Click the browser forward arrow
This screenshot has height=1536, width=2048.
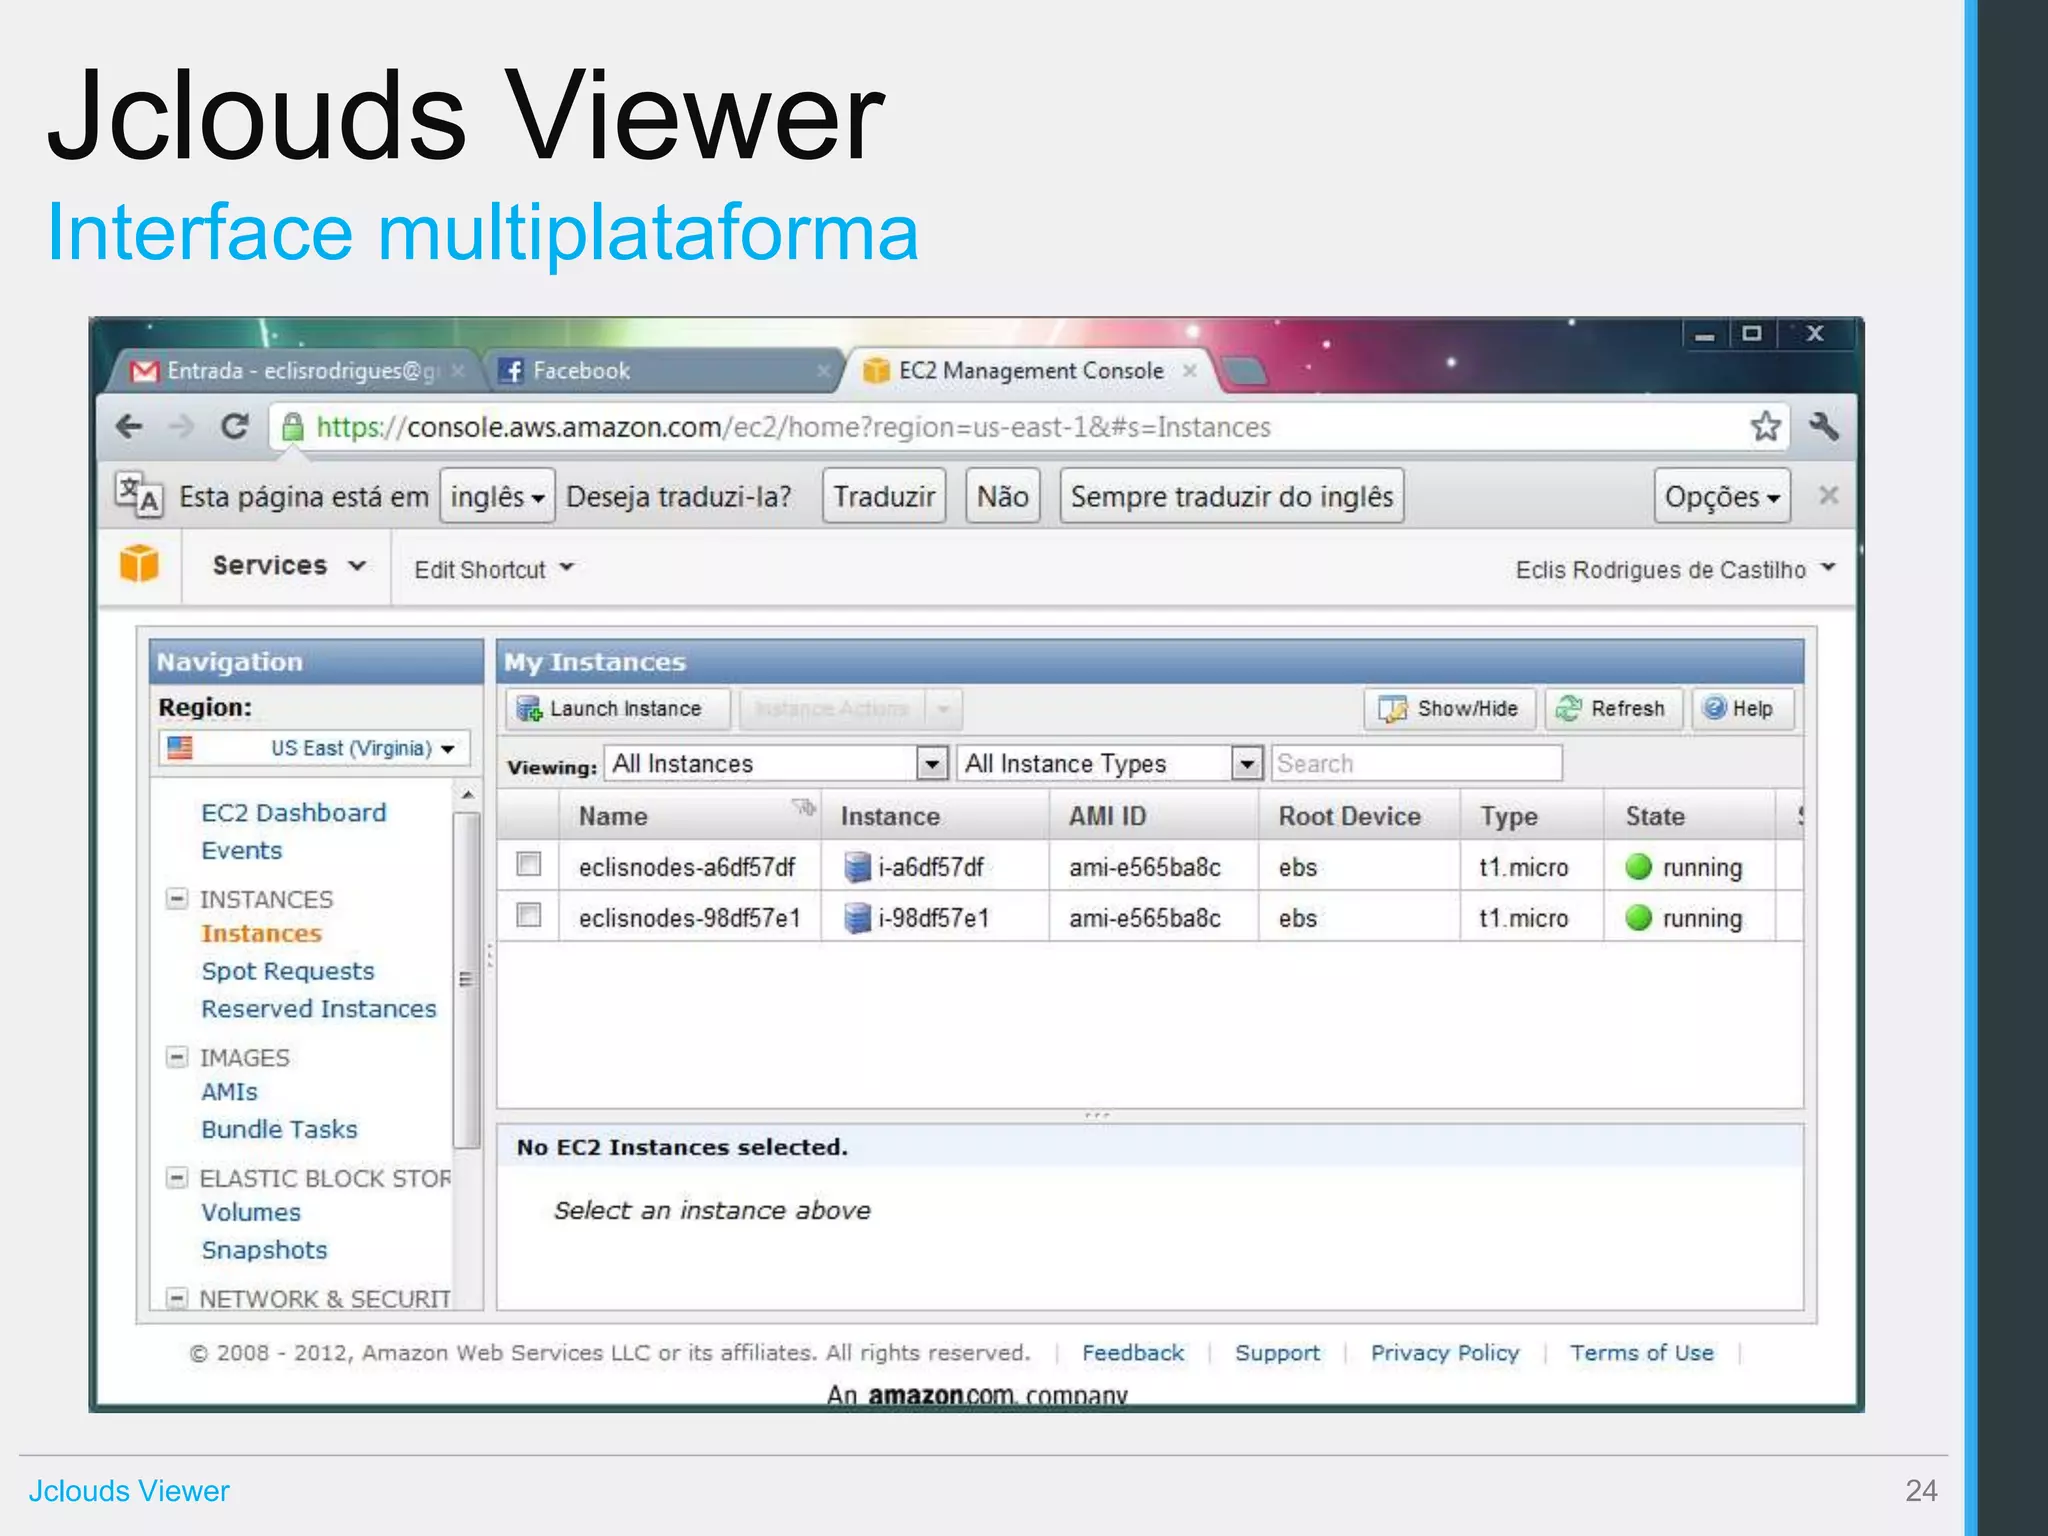[x=181, y=427]
